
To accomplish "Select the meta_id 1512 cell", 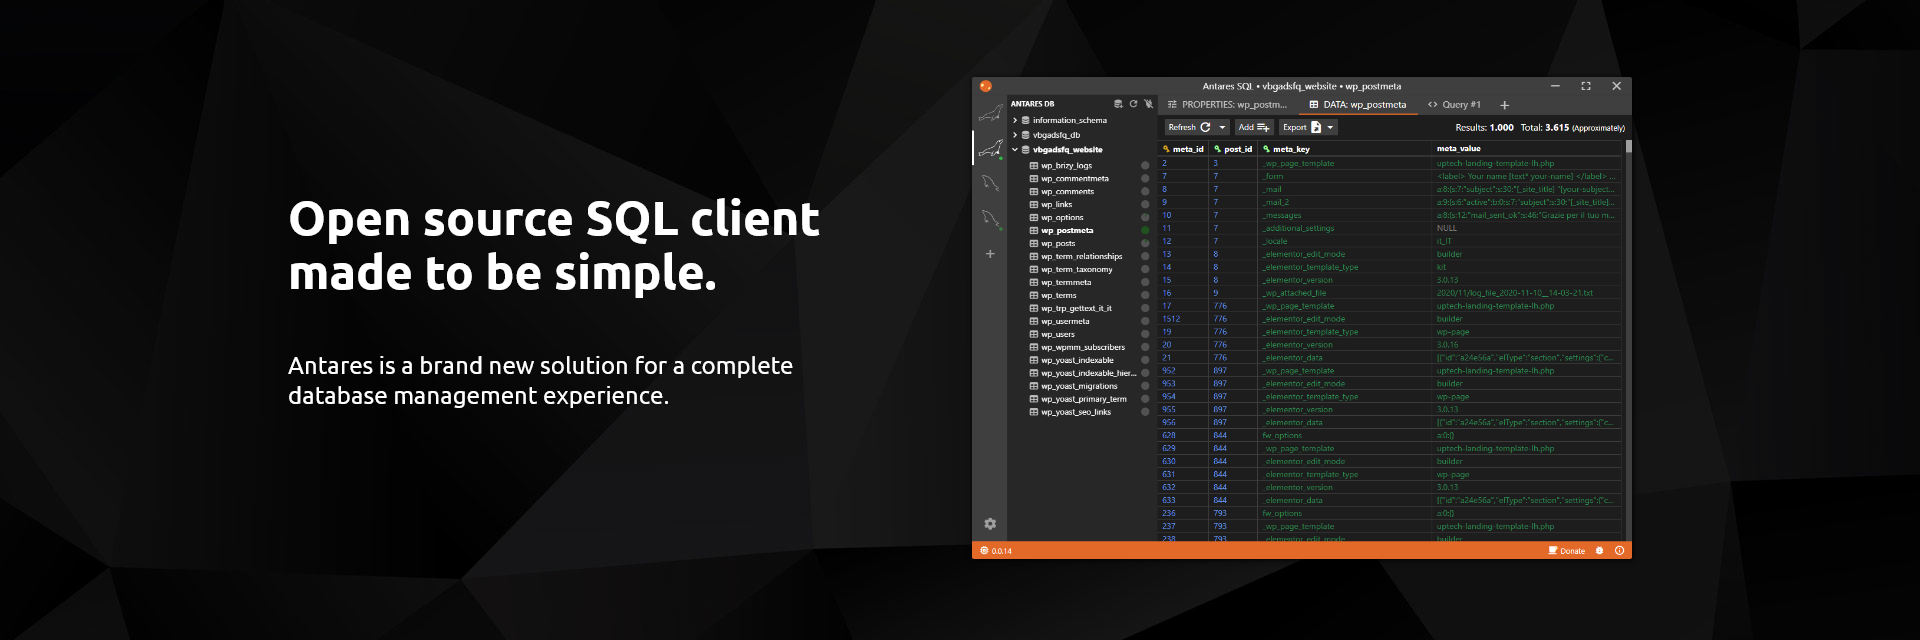I will (x=1183, y=320).
